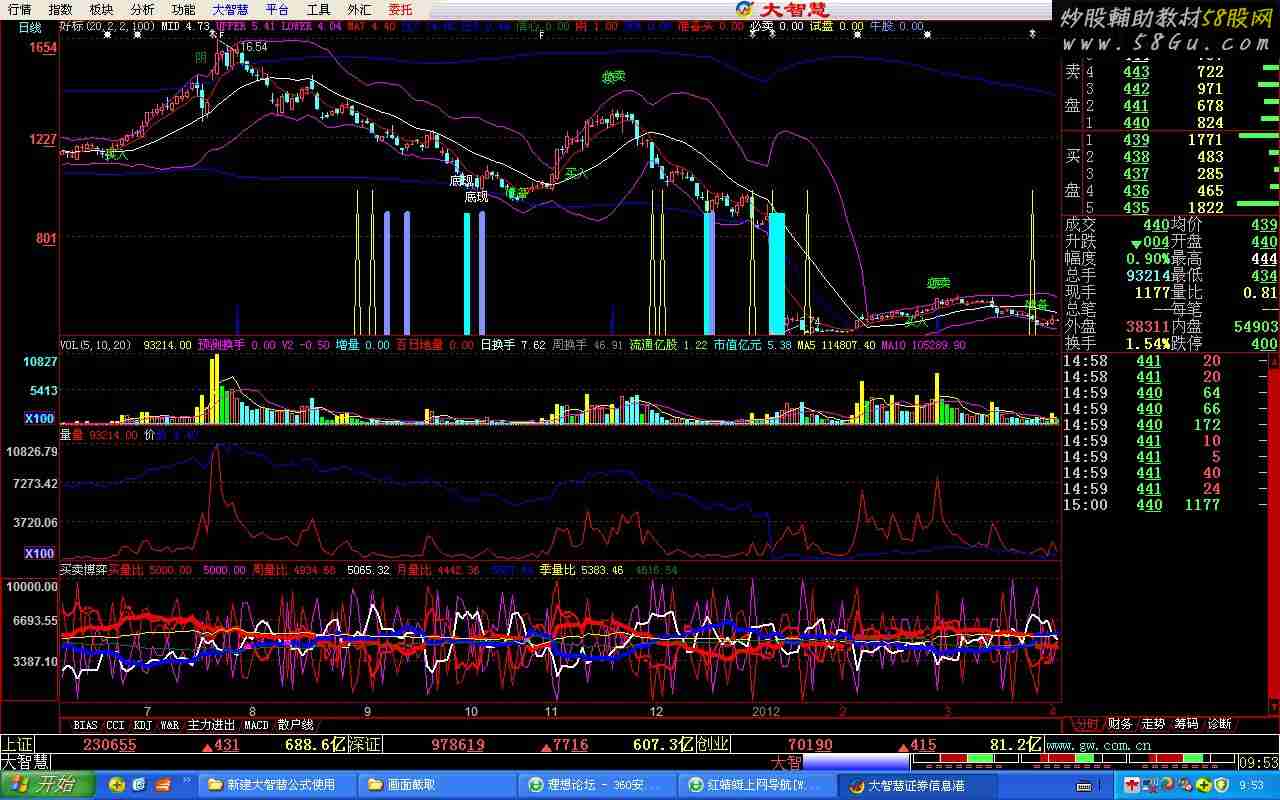Select the BIAS indicator tab
The height and width of the screenshot is (800, 1280).
point(86,725)
